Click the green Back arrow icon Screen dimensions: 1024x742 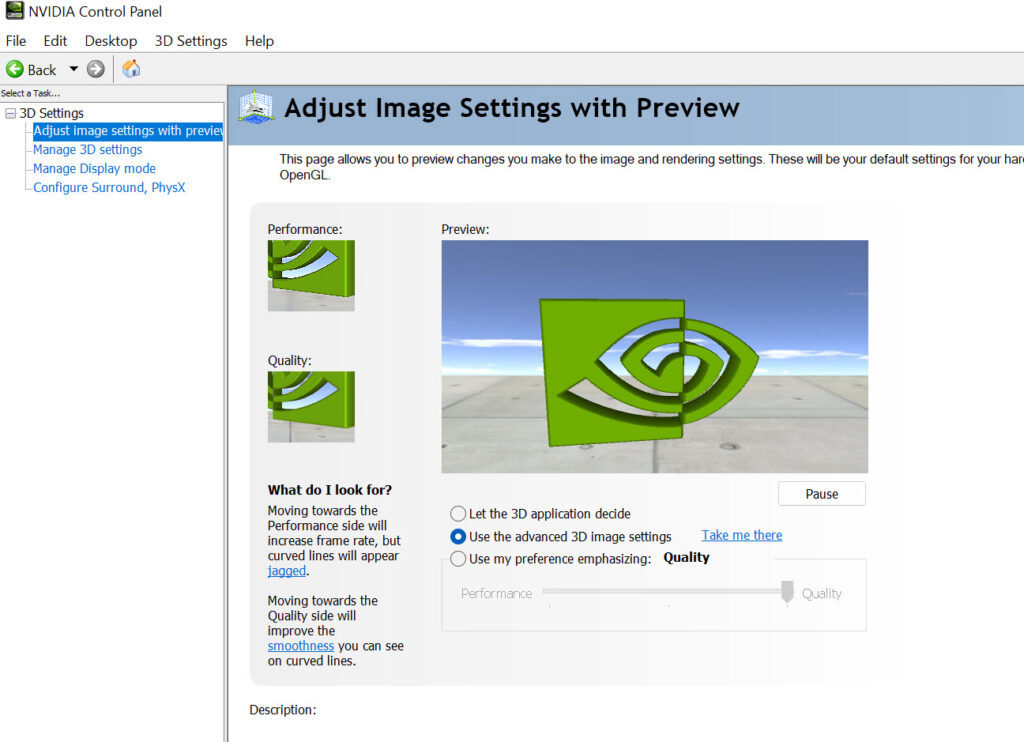pos(15,69)
